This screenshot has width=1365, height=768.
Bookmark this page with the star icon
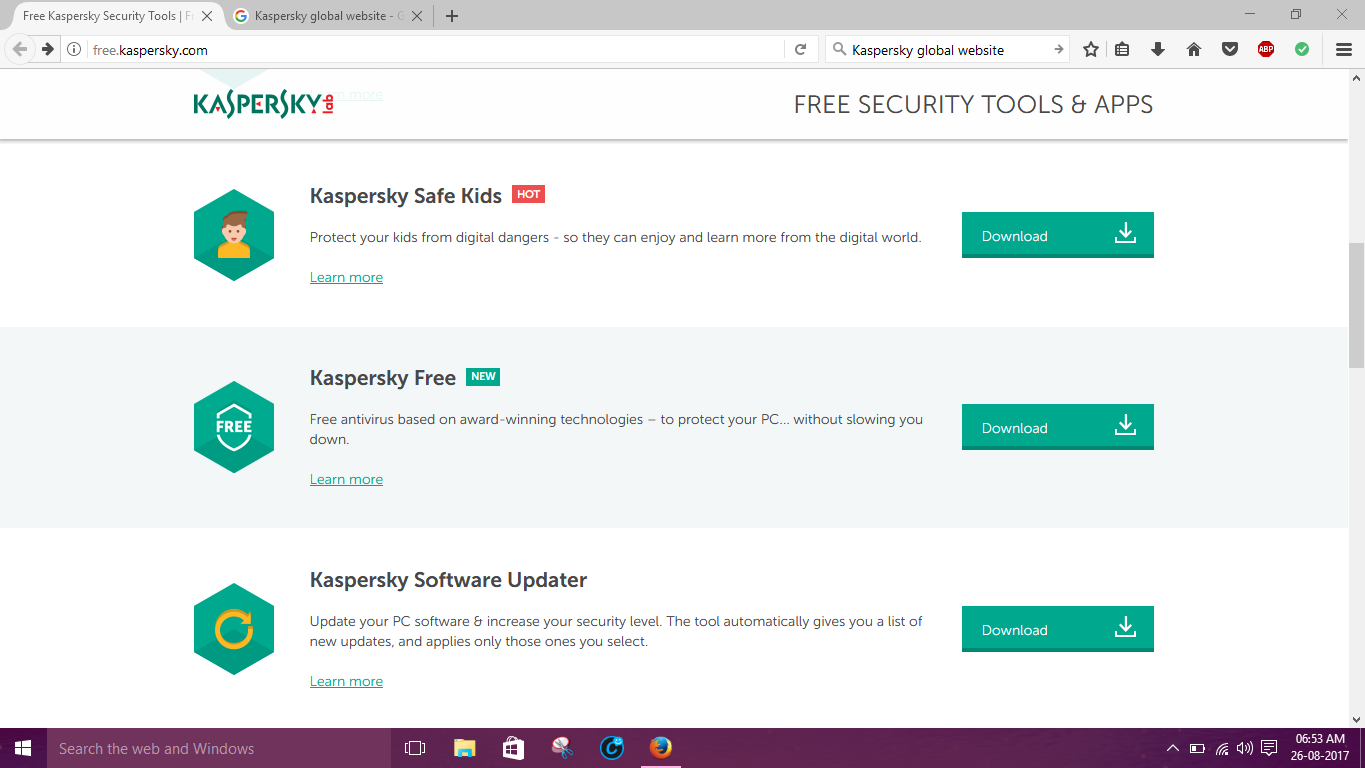tap(1091, 49)
